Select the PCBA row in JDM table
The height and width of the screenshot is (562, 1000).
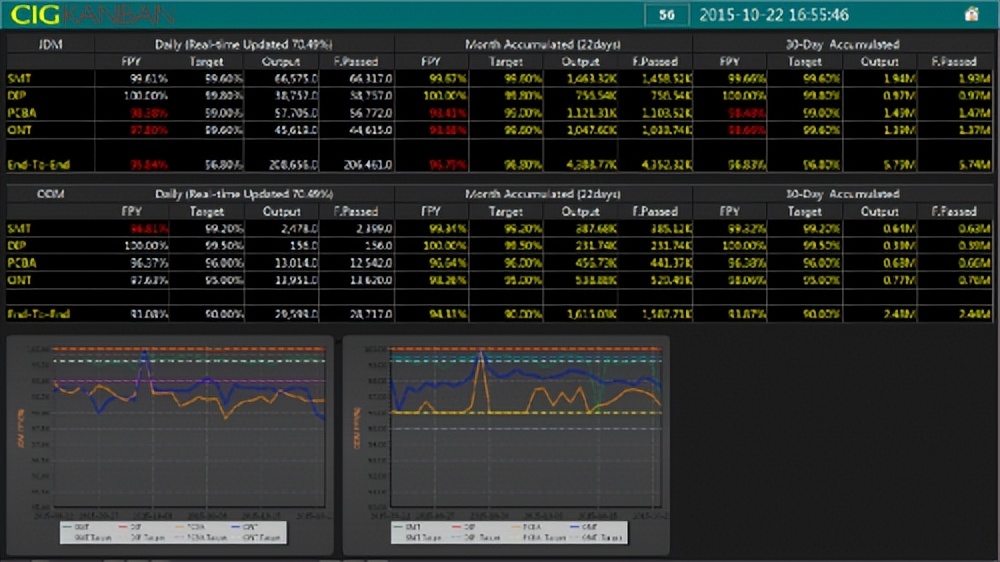tap(22, 112)
